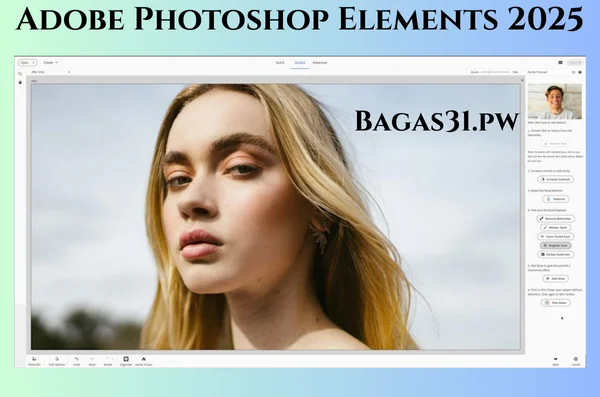The image size is (600, 397).
Task: Click the Perfect Portrait preview thumbnail
Action: coord(555,101)
